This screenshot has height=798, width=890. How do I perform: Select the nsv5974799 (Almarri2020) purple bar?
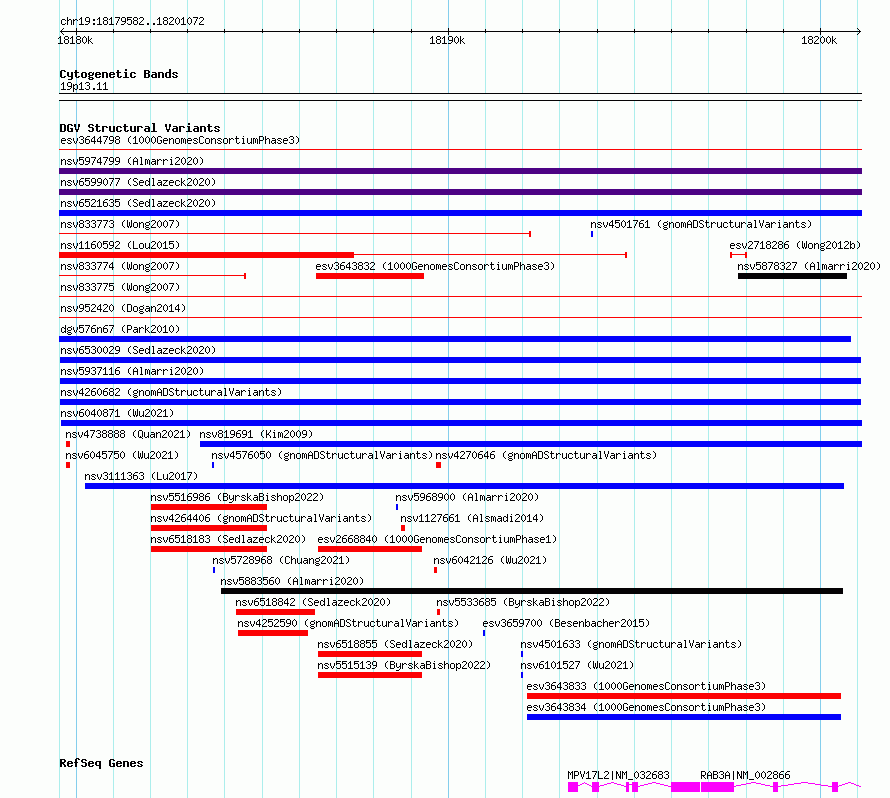point(460,171)
